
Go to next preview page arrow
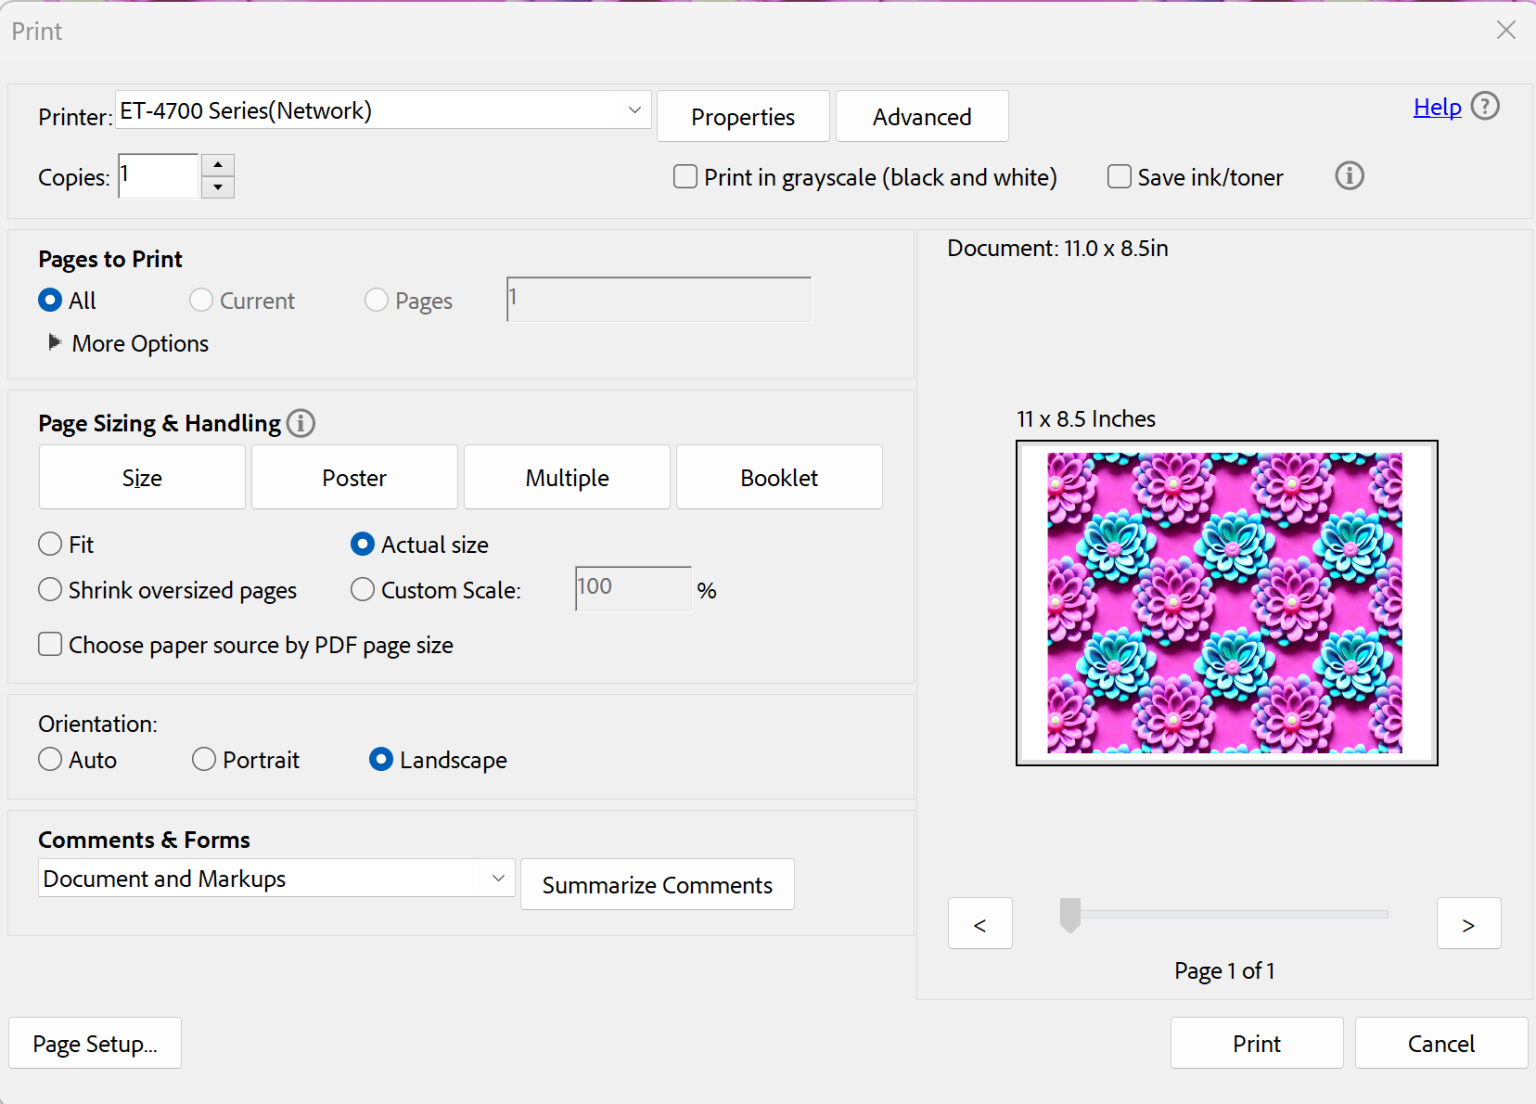coord(1467,923)
